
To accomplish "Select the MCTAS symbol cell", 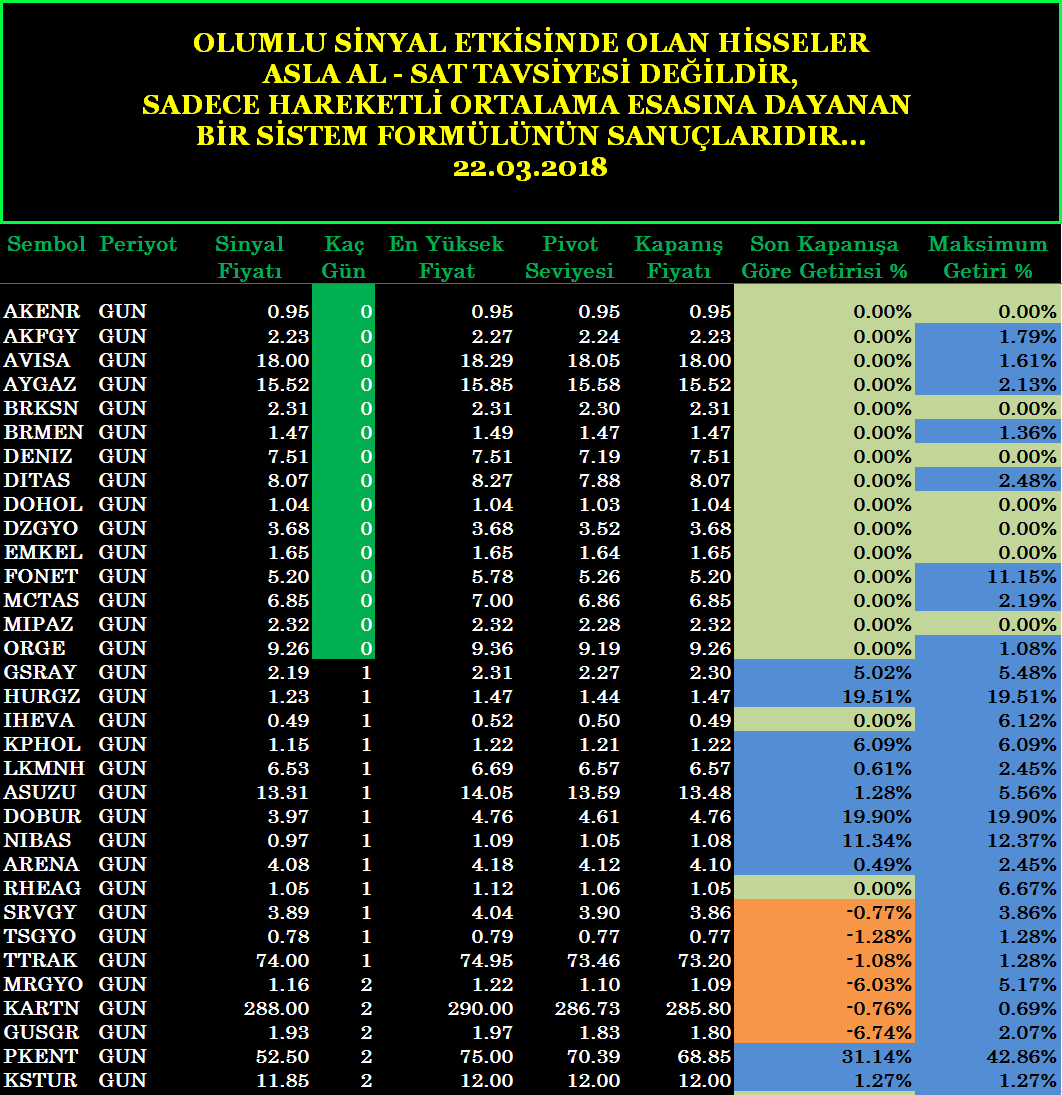I will 41,600.
